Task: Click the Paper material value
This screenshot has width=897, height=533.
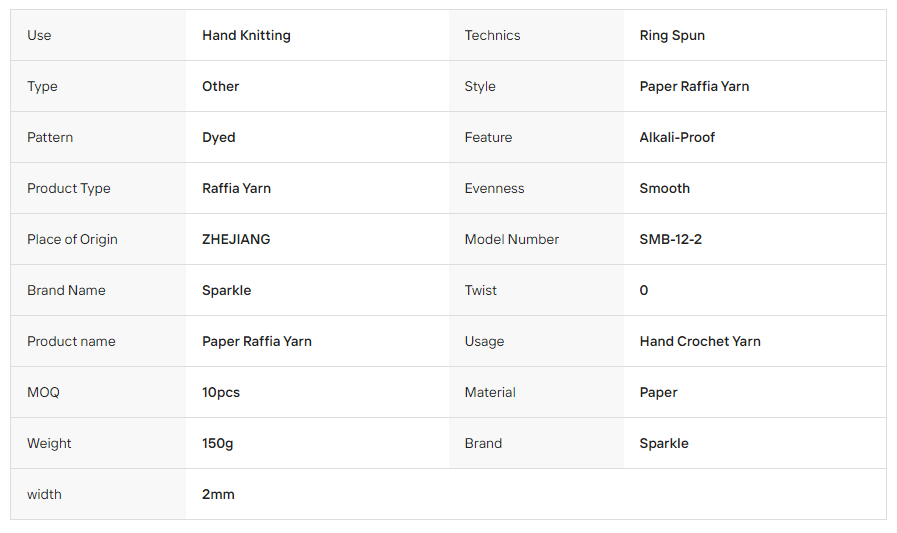Action: click(x=658, y=392)
